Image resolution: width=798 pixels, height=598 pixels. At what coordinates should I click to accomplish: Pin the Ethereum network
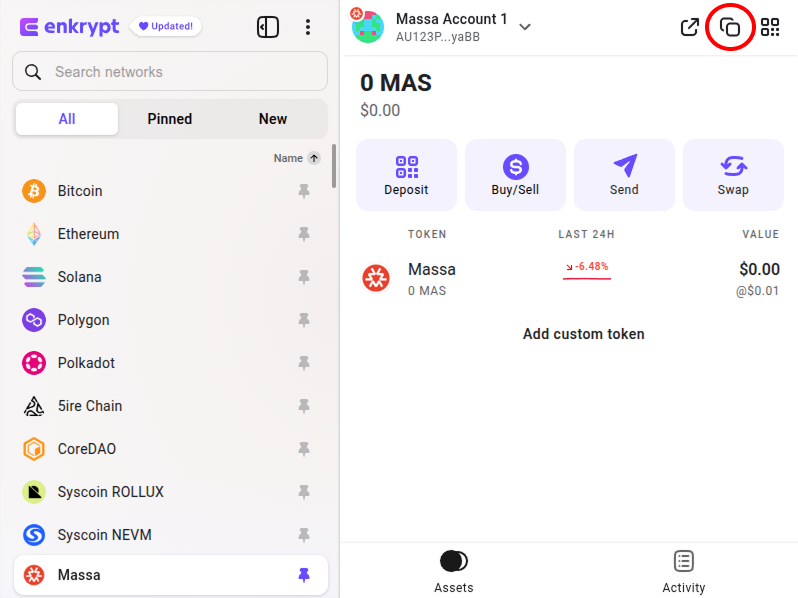pyautogui.click(x=304, y=234)
